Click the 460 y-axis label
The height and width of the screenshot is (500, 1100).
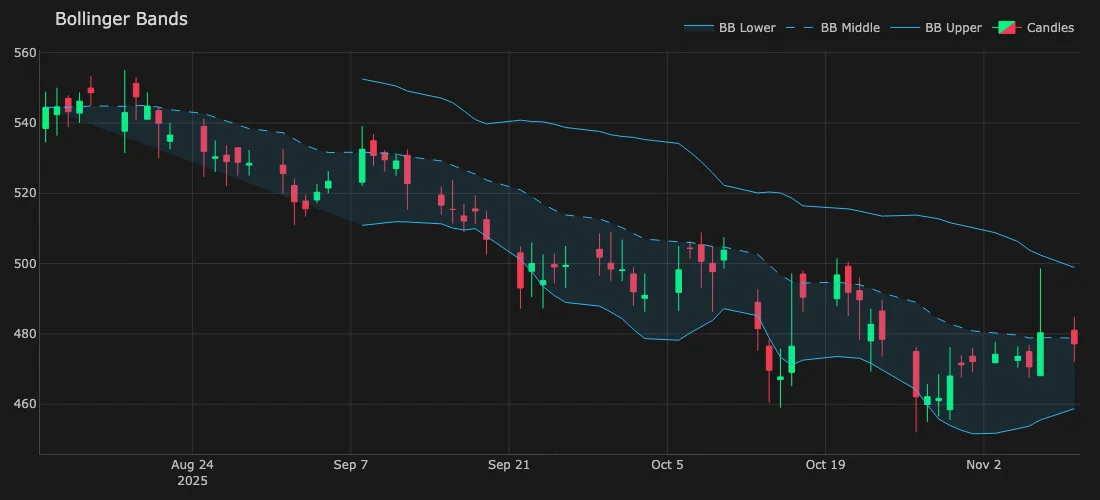tap(25, 405)
